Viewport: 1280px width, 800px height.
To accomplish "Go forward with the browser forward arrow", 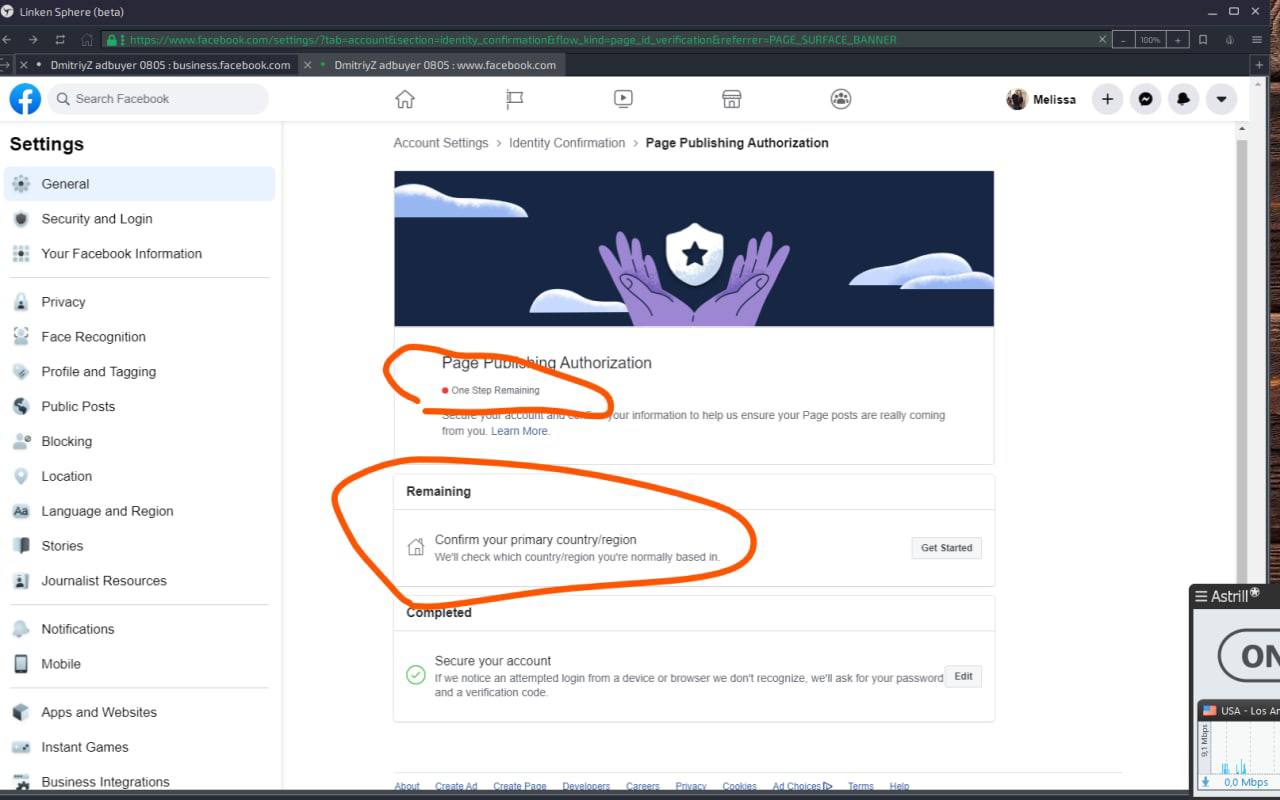I will [33, 40].
